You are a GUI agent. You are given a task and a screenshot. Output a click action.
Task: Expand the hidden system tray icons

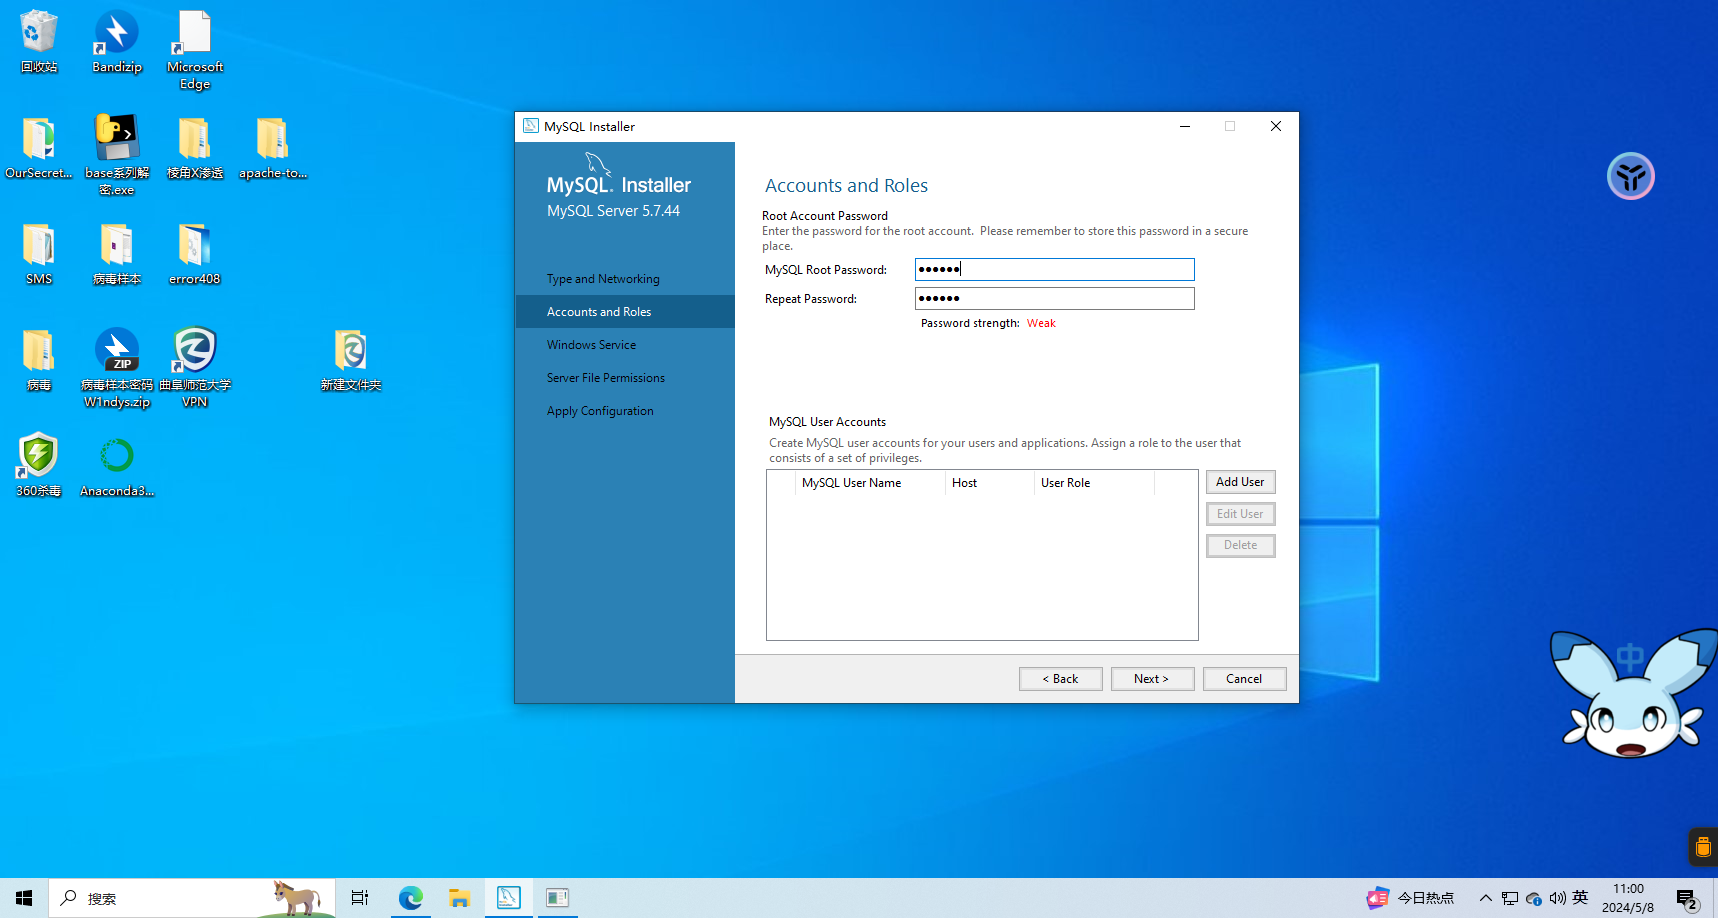pos(1486,898)
